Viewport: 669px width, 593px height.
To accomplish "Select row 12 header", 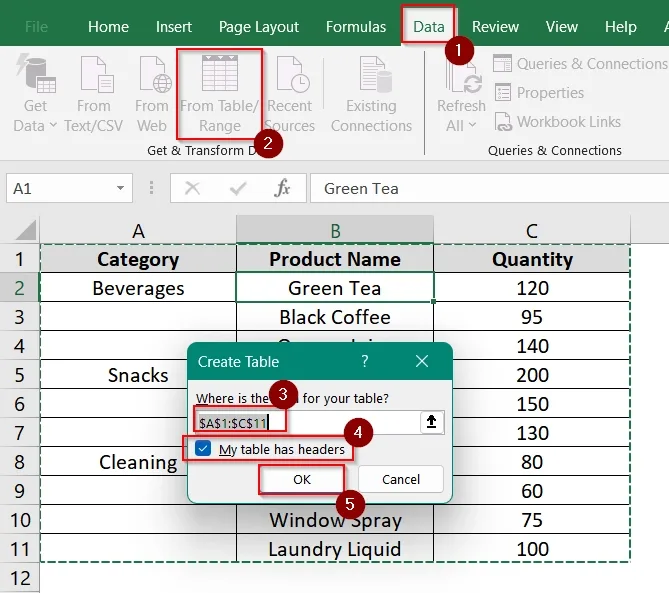I will tap(19, 578).
